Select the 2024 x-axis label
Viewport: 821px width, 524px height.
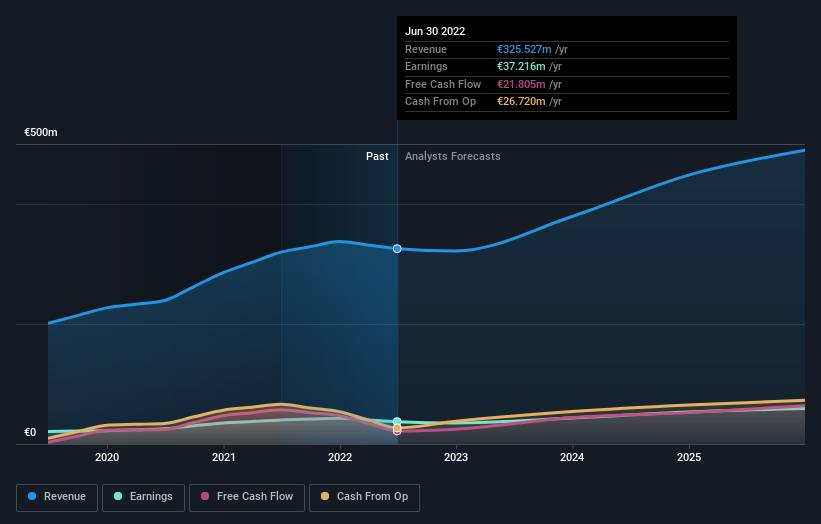coord(572,457)
